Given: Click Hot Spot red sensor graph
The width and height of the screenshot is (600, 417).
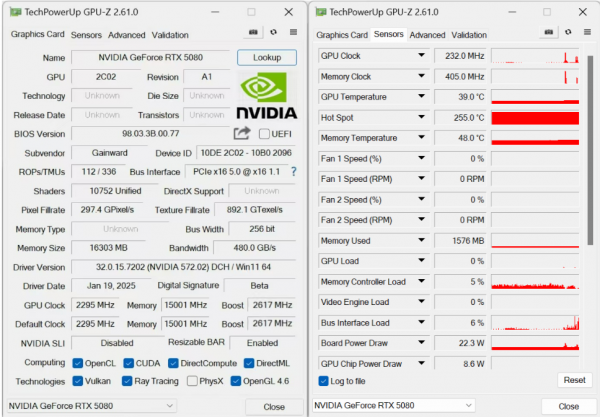Looking at the screenshot, I should tap(535, 118).
